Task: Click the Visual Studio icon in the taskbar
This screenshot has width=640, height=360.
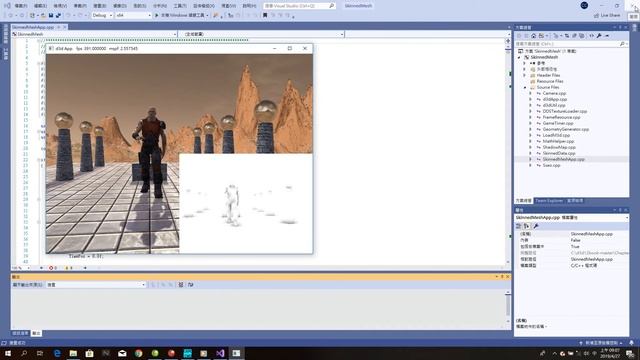Action: [x=220, y=353]
